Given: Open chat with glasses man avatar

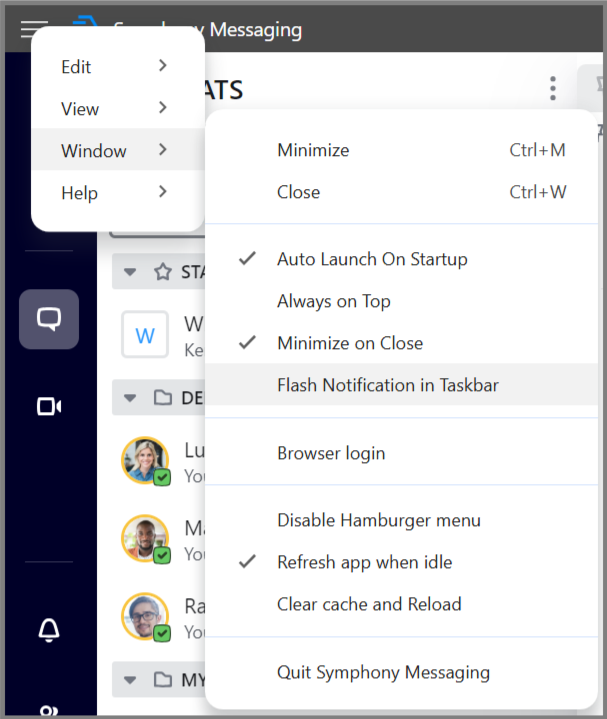Looking at the screenshot, I should coord(145,616).
